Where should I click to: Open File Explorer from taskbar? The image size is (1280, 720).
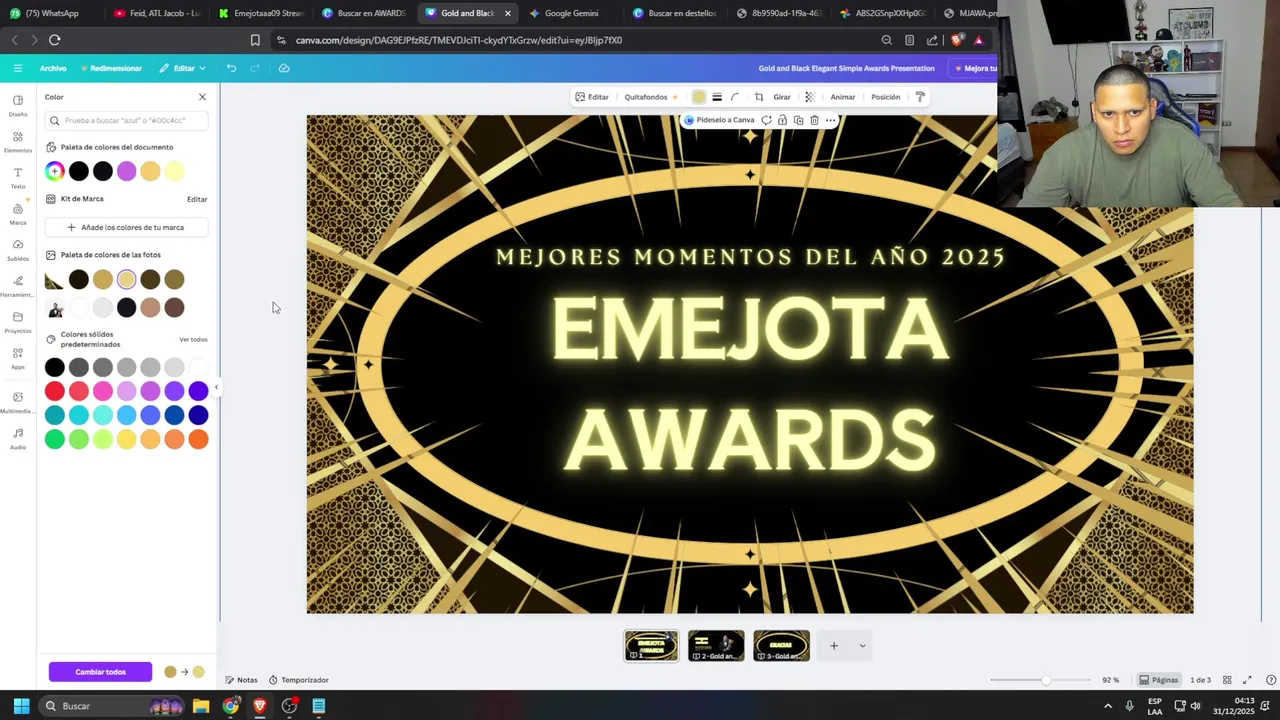tap(201, 706)
